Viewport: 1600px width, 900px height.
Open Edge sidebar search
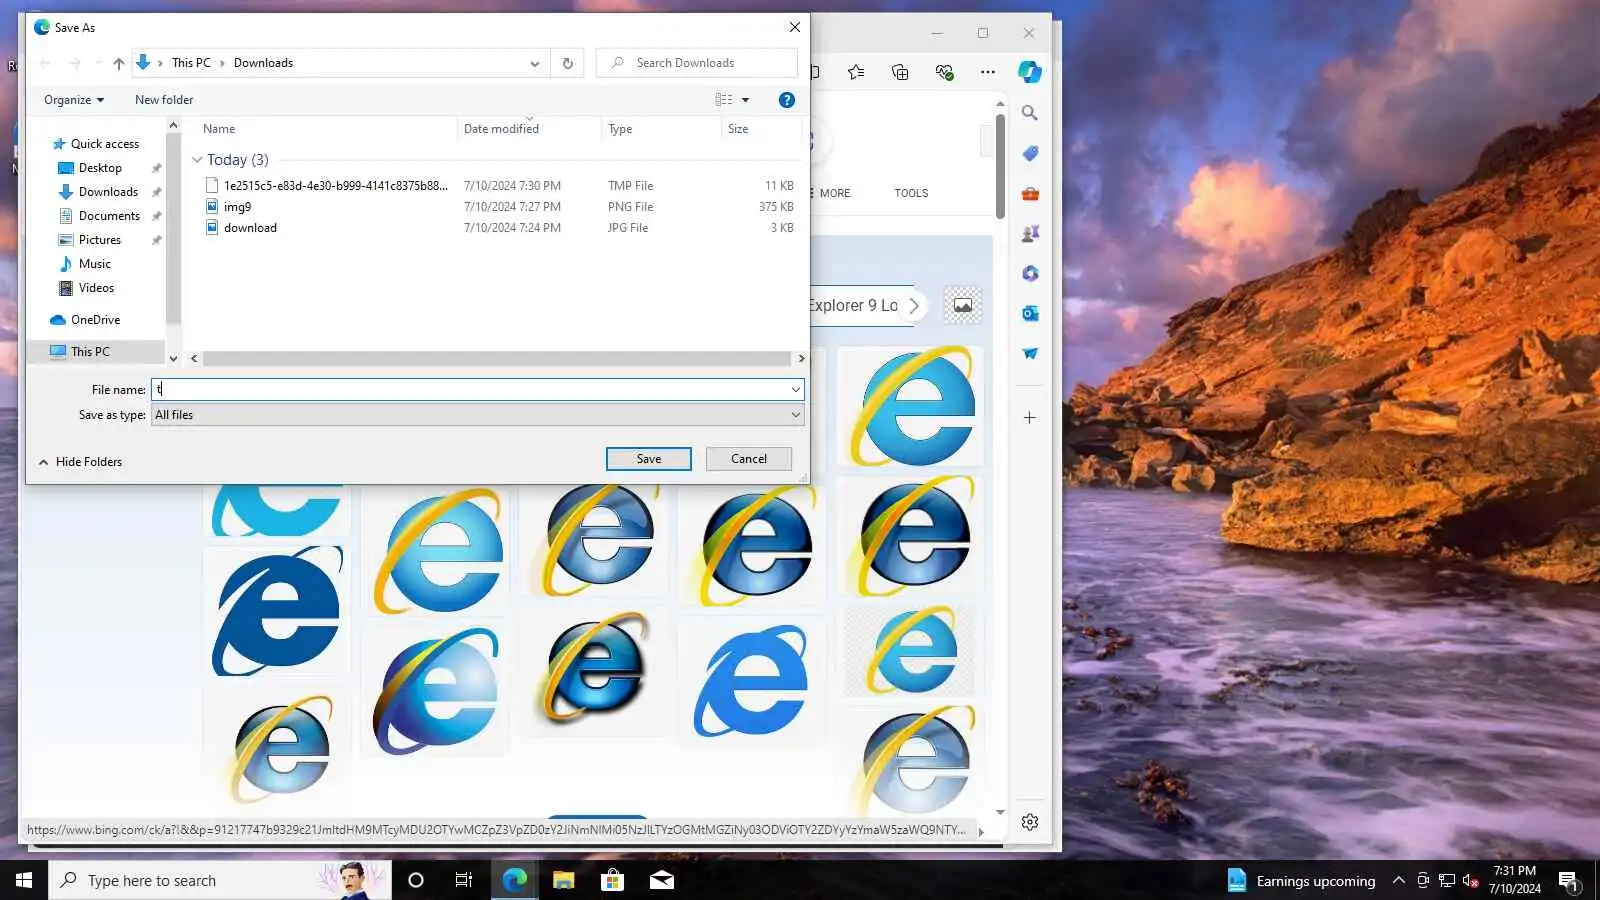(1030, 113)
